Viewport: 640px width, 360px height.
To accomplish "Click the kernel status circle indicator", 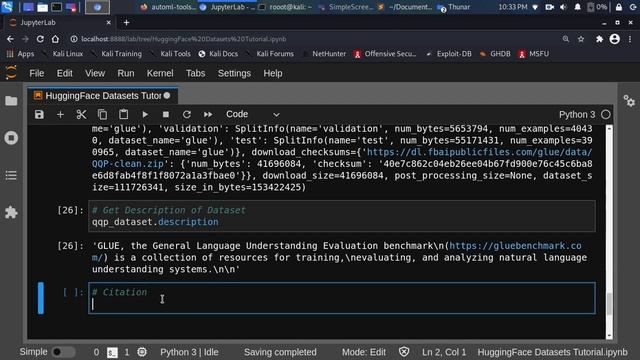I will point(606,114).
